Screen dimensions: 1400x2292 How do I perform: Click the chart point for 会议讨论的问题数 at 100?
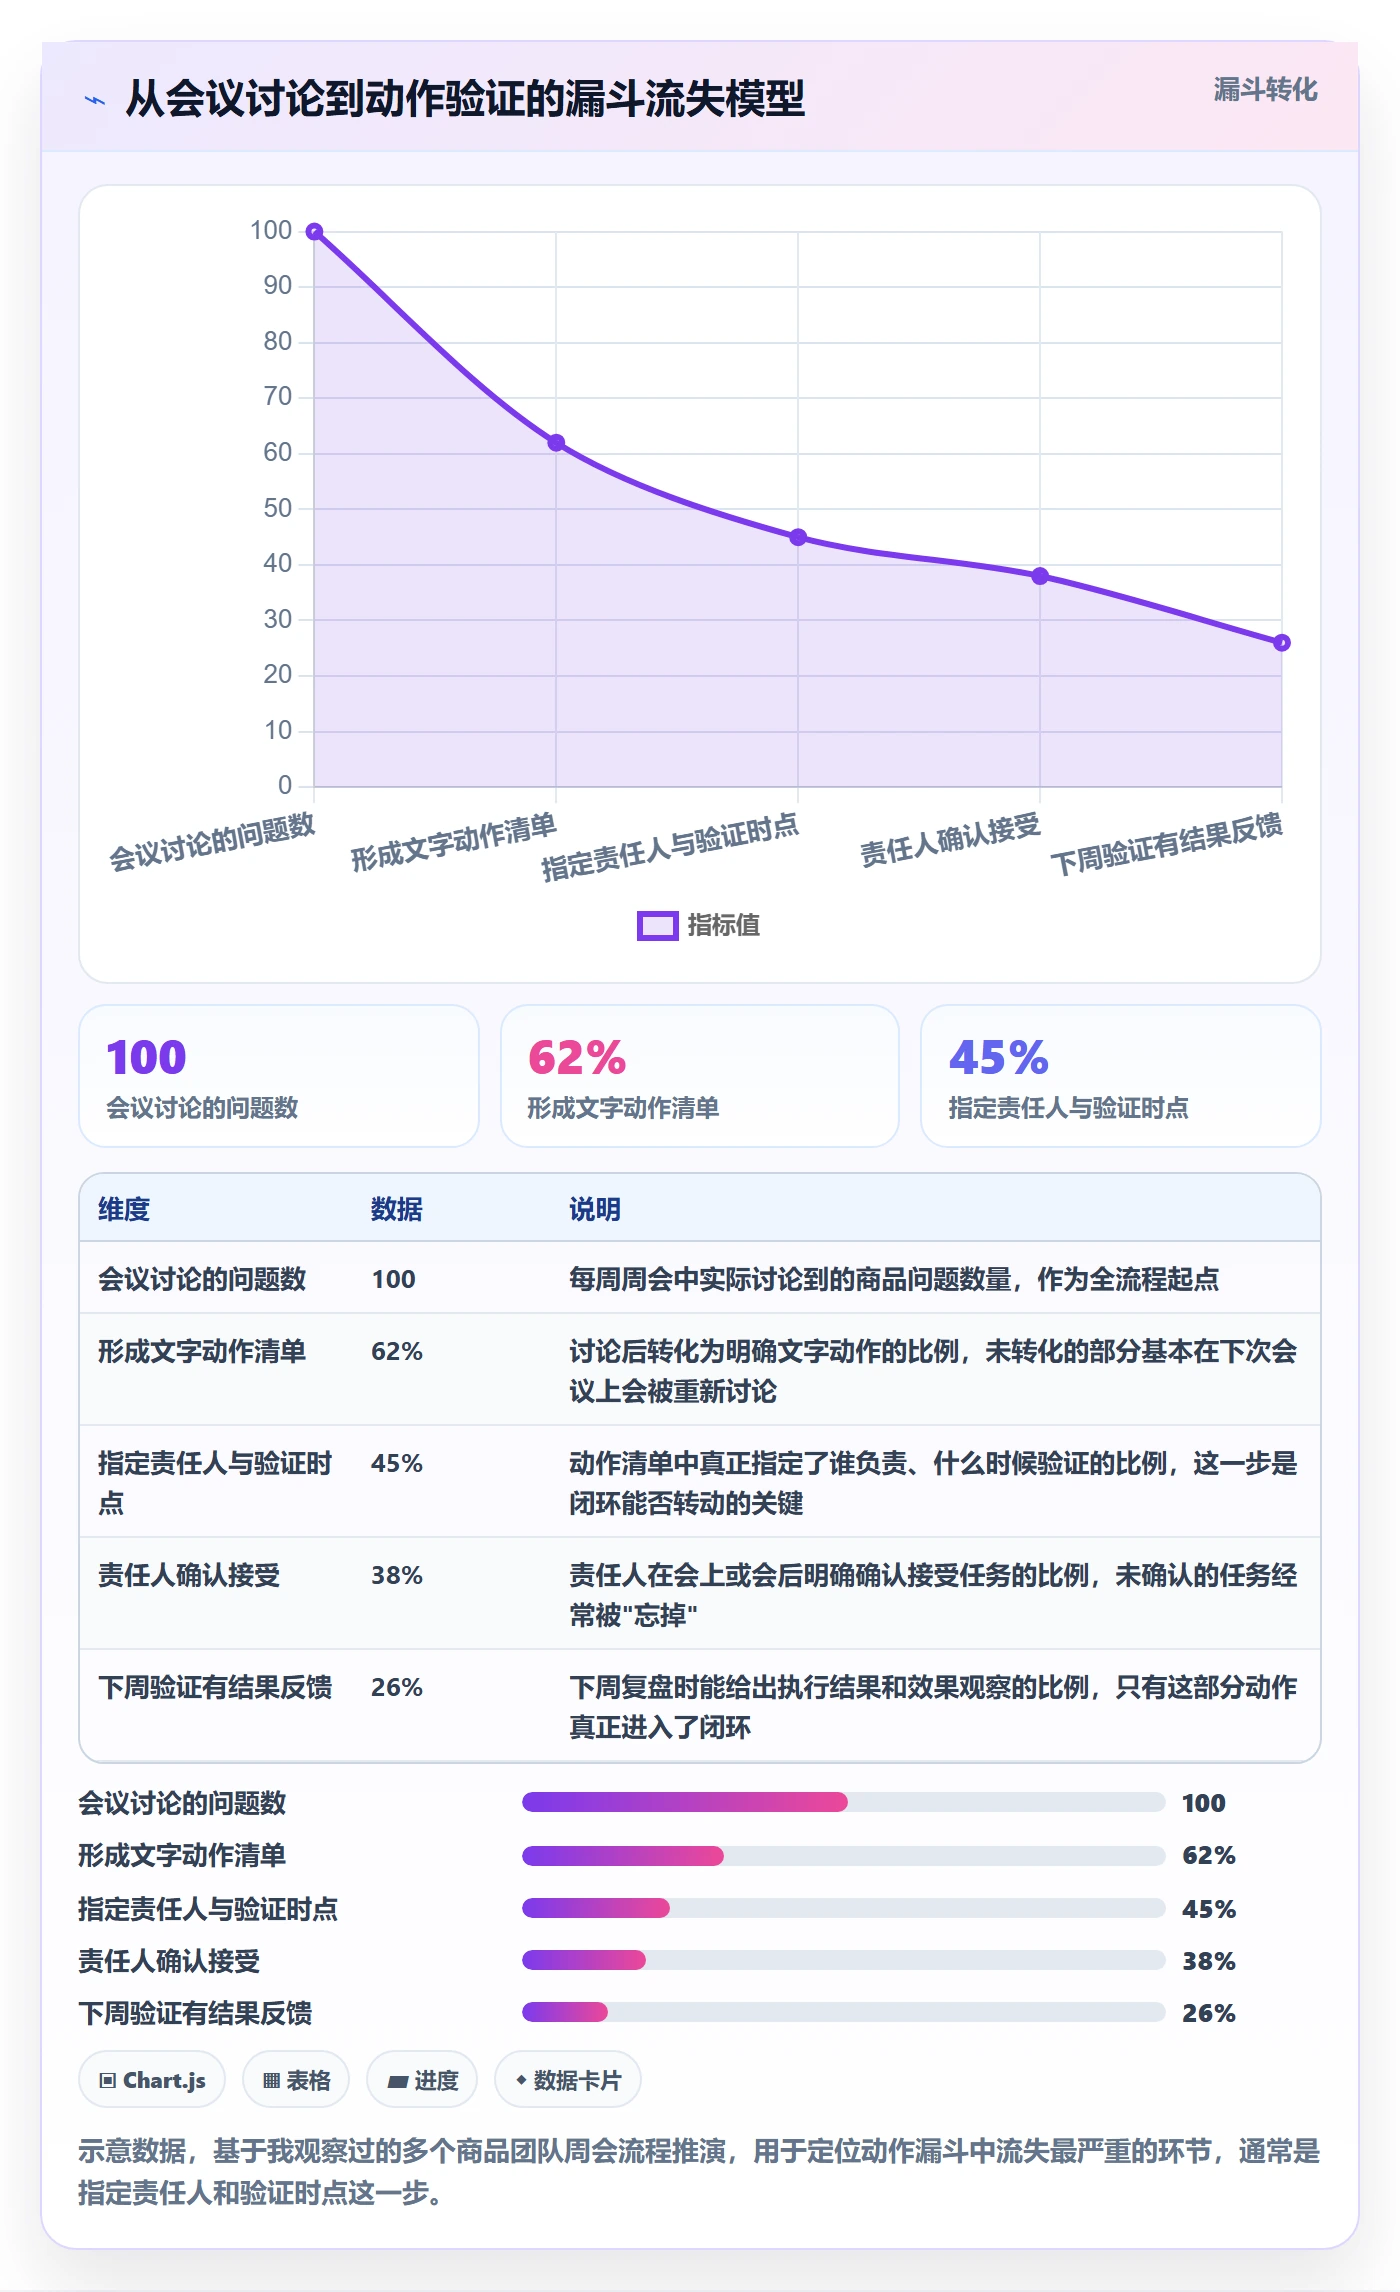pyautogui.click(x=314, y=232)
